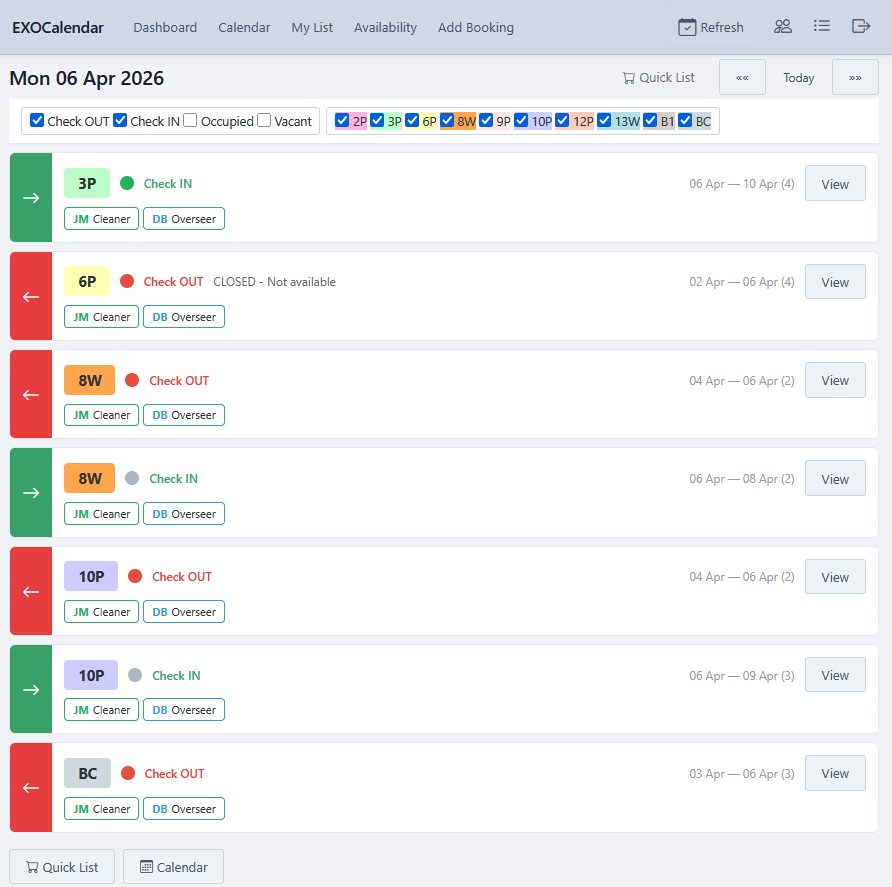This screenshot has width=892, height=887.
Task: Enable the Occupied filter checkbox
Action: click(192, 120)
